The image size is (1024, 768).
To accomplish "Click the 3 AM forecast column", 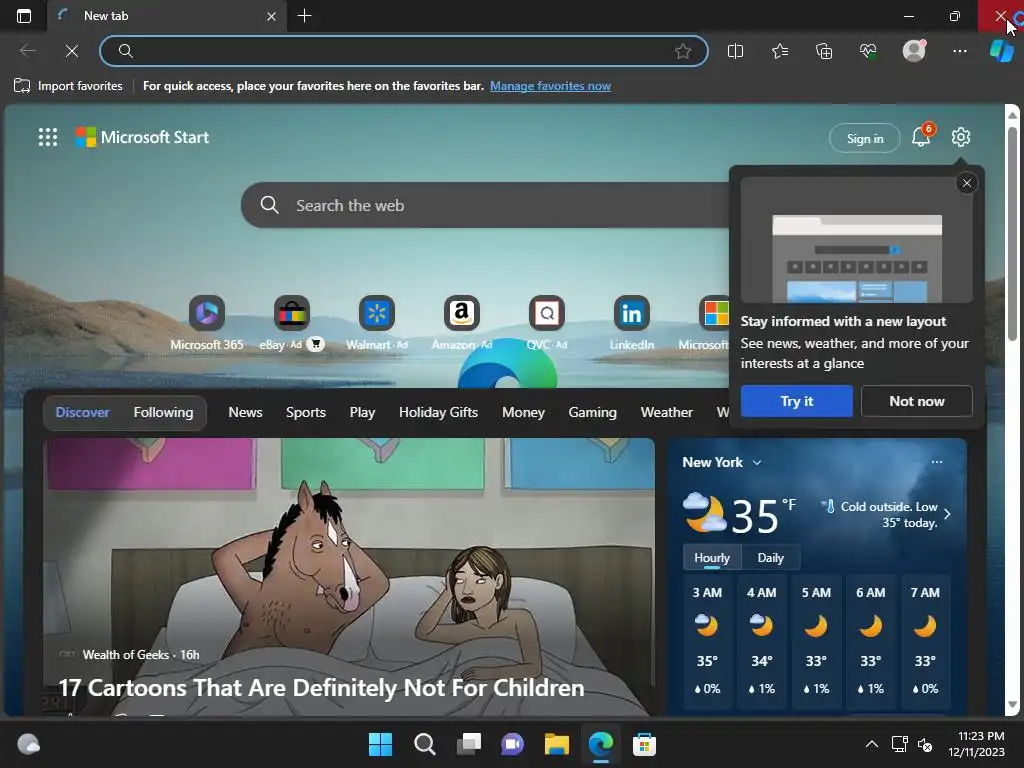I will tap(707, 640).
